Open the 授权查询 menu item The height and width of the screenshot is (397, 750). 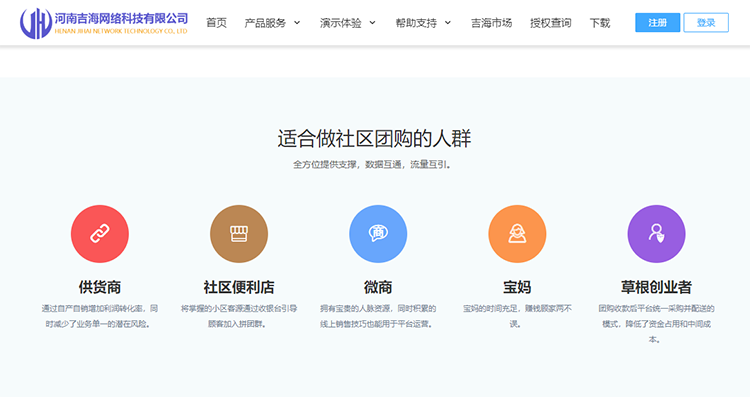pyautogui.click(x=551, y=22)
